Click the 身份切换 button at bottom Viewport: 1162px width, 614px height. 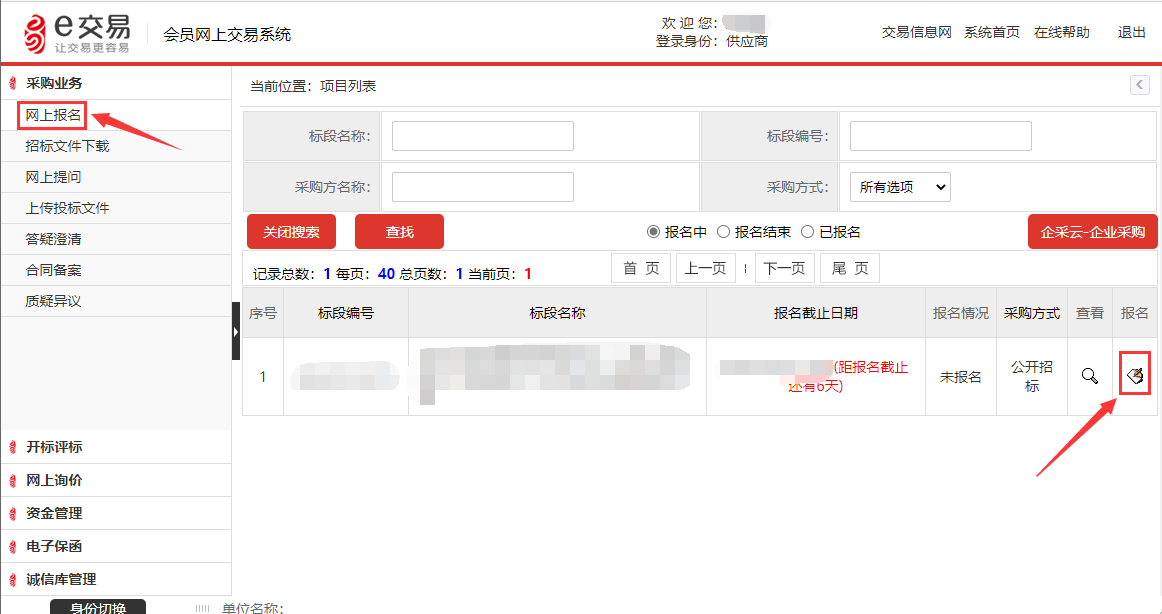point(98,607)
